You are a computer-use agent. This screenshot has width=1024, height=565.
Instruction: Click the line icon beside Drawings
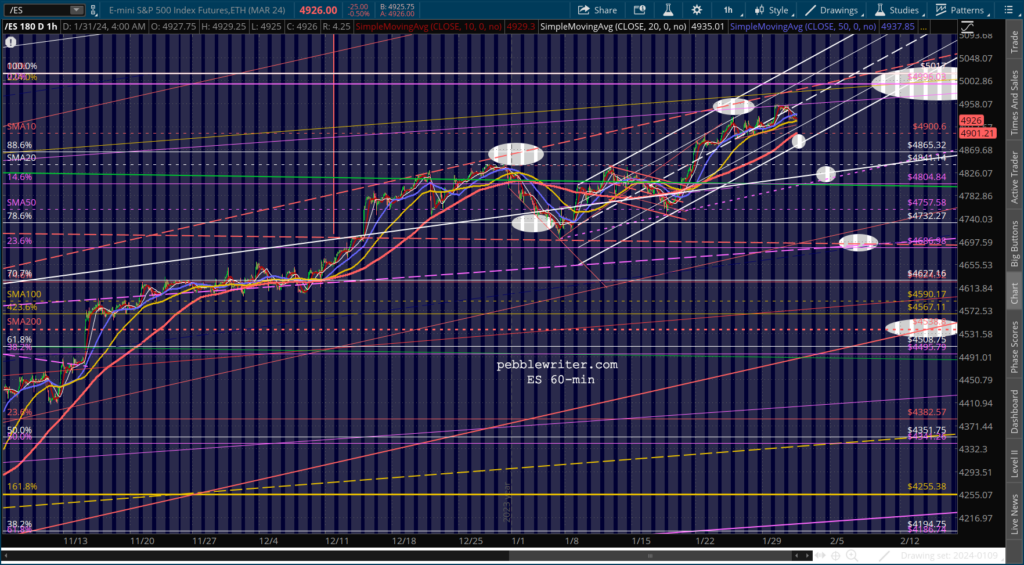coord(810,10)
